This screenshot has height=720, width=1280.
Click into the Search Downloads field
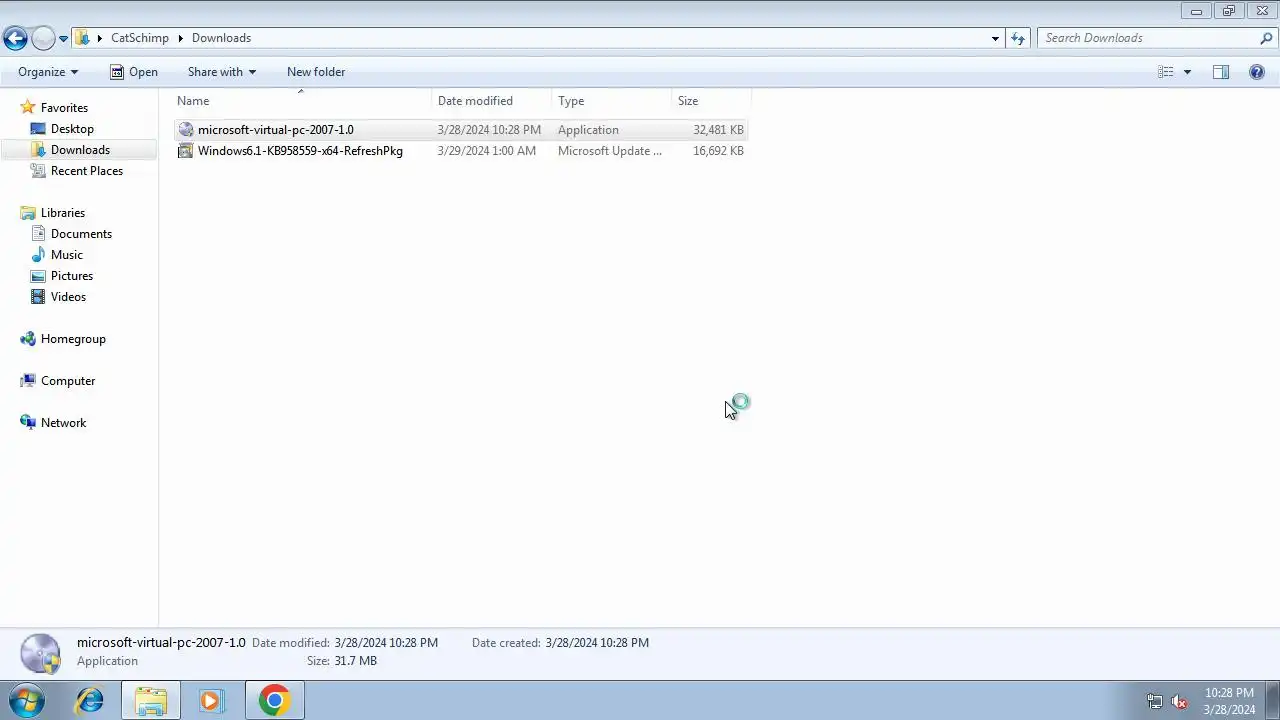pos(1146,38)
